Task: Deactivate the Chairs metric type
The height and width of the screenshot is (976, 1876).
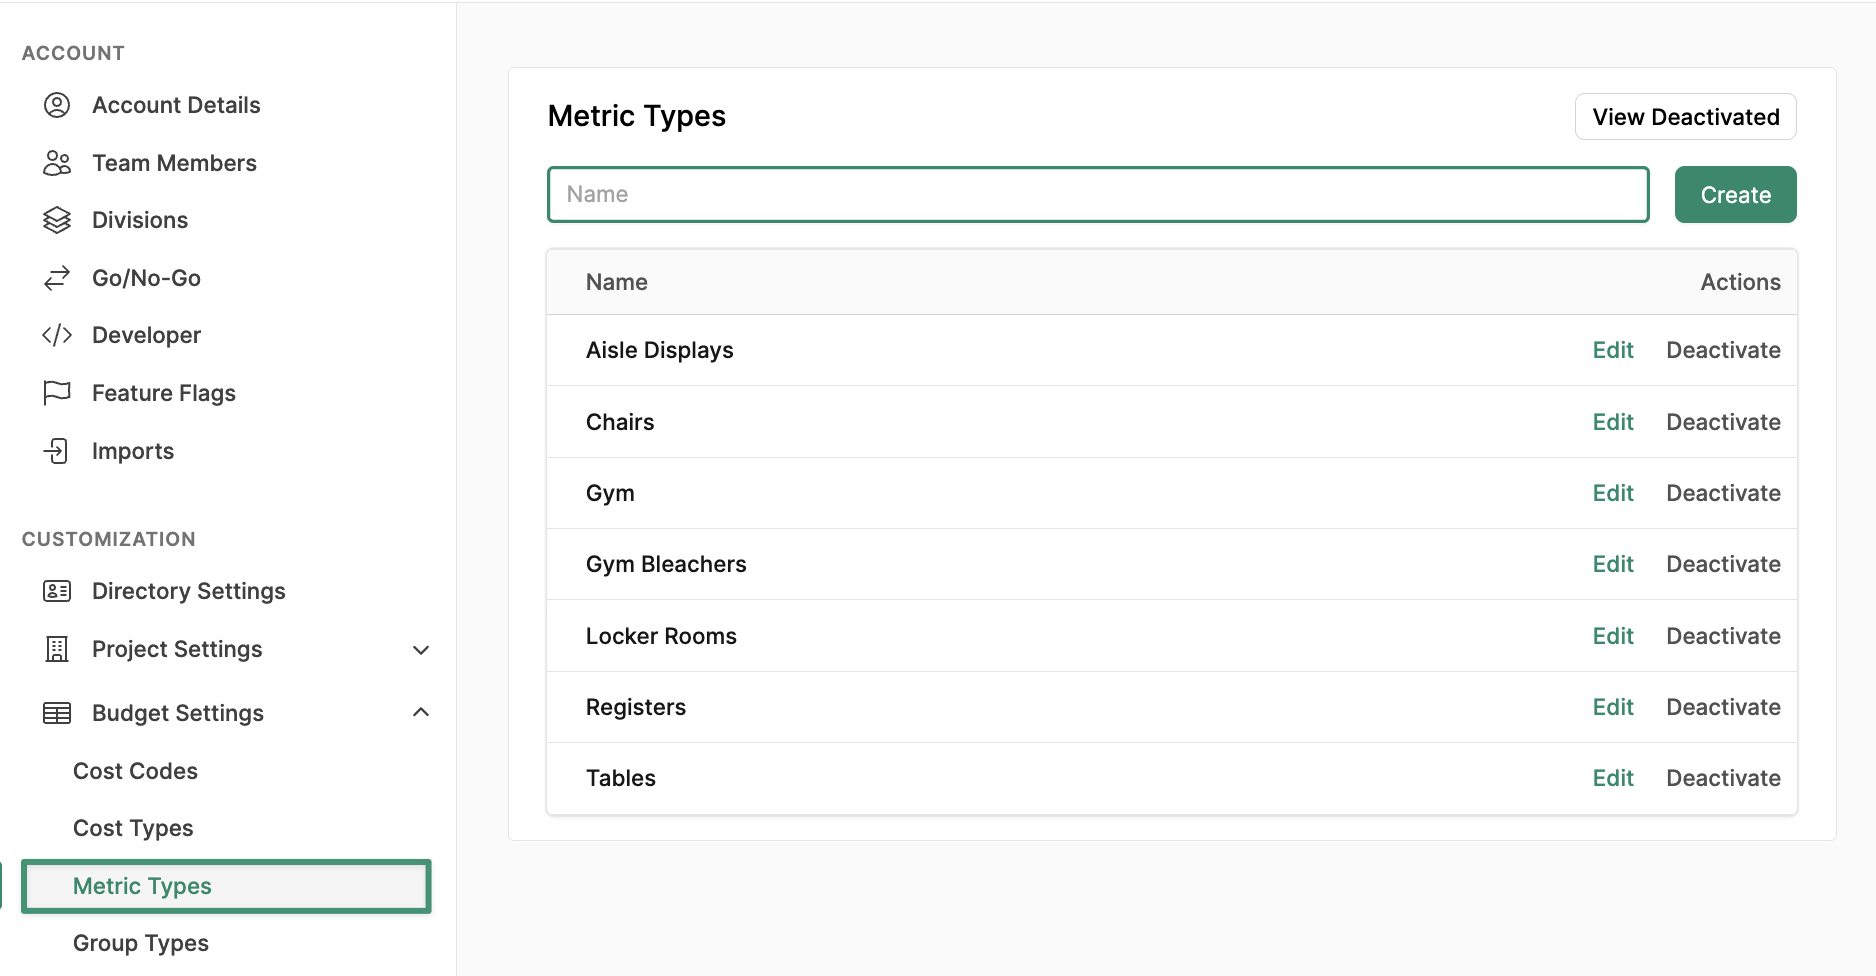Action: click(1723, 422)
